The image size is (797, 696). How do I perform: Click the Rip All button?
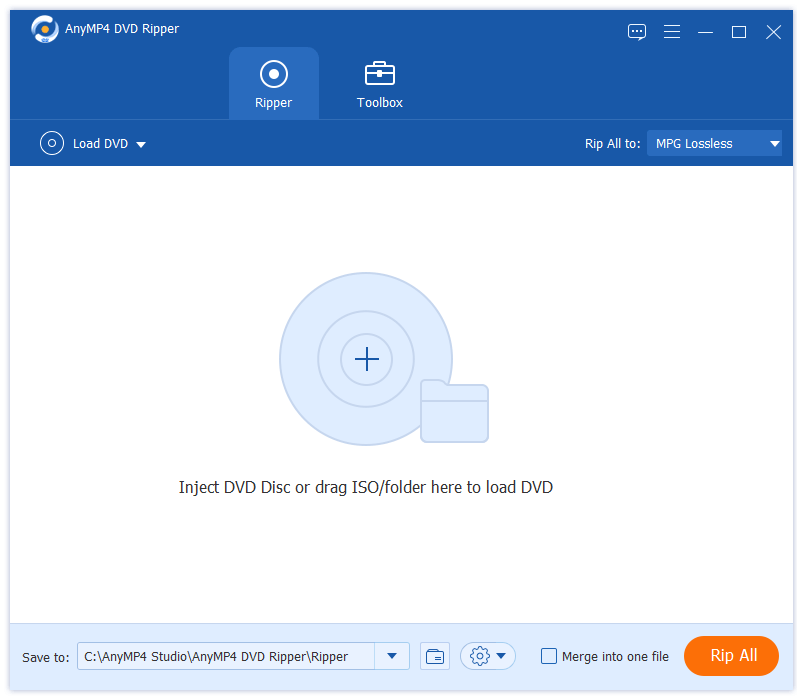tap(731, 656)
